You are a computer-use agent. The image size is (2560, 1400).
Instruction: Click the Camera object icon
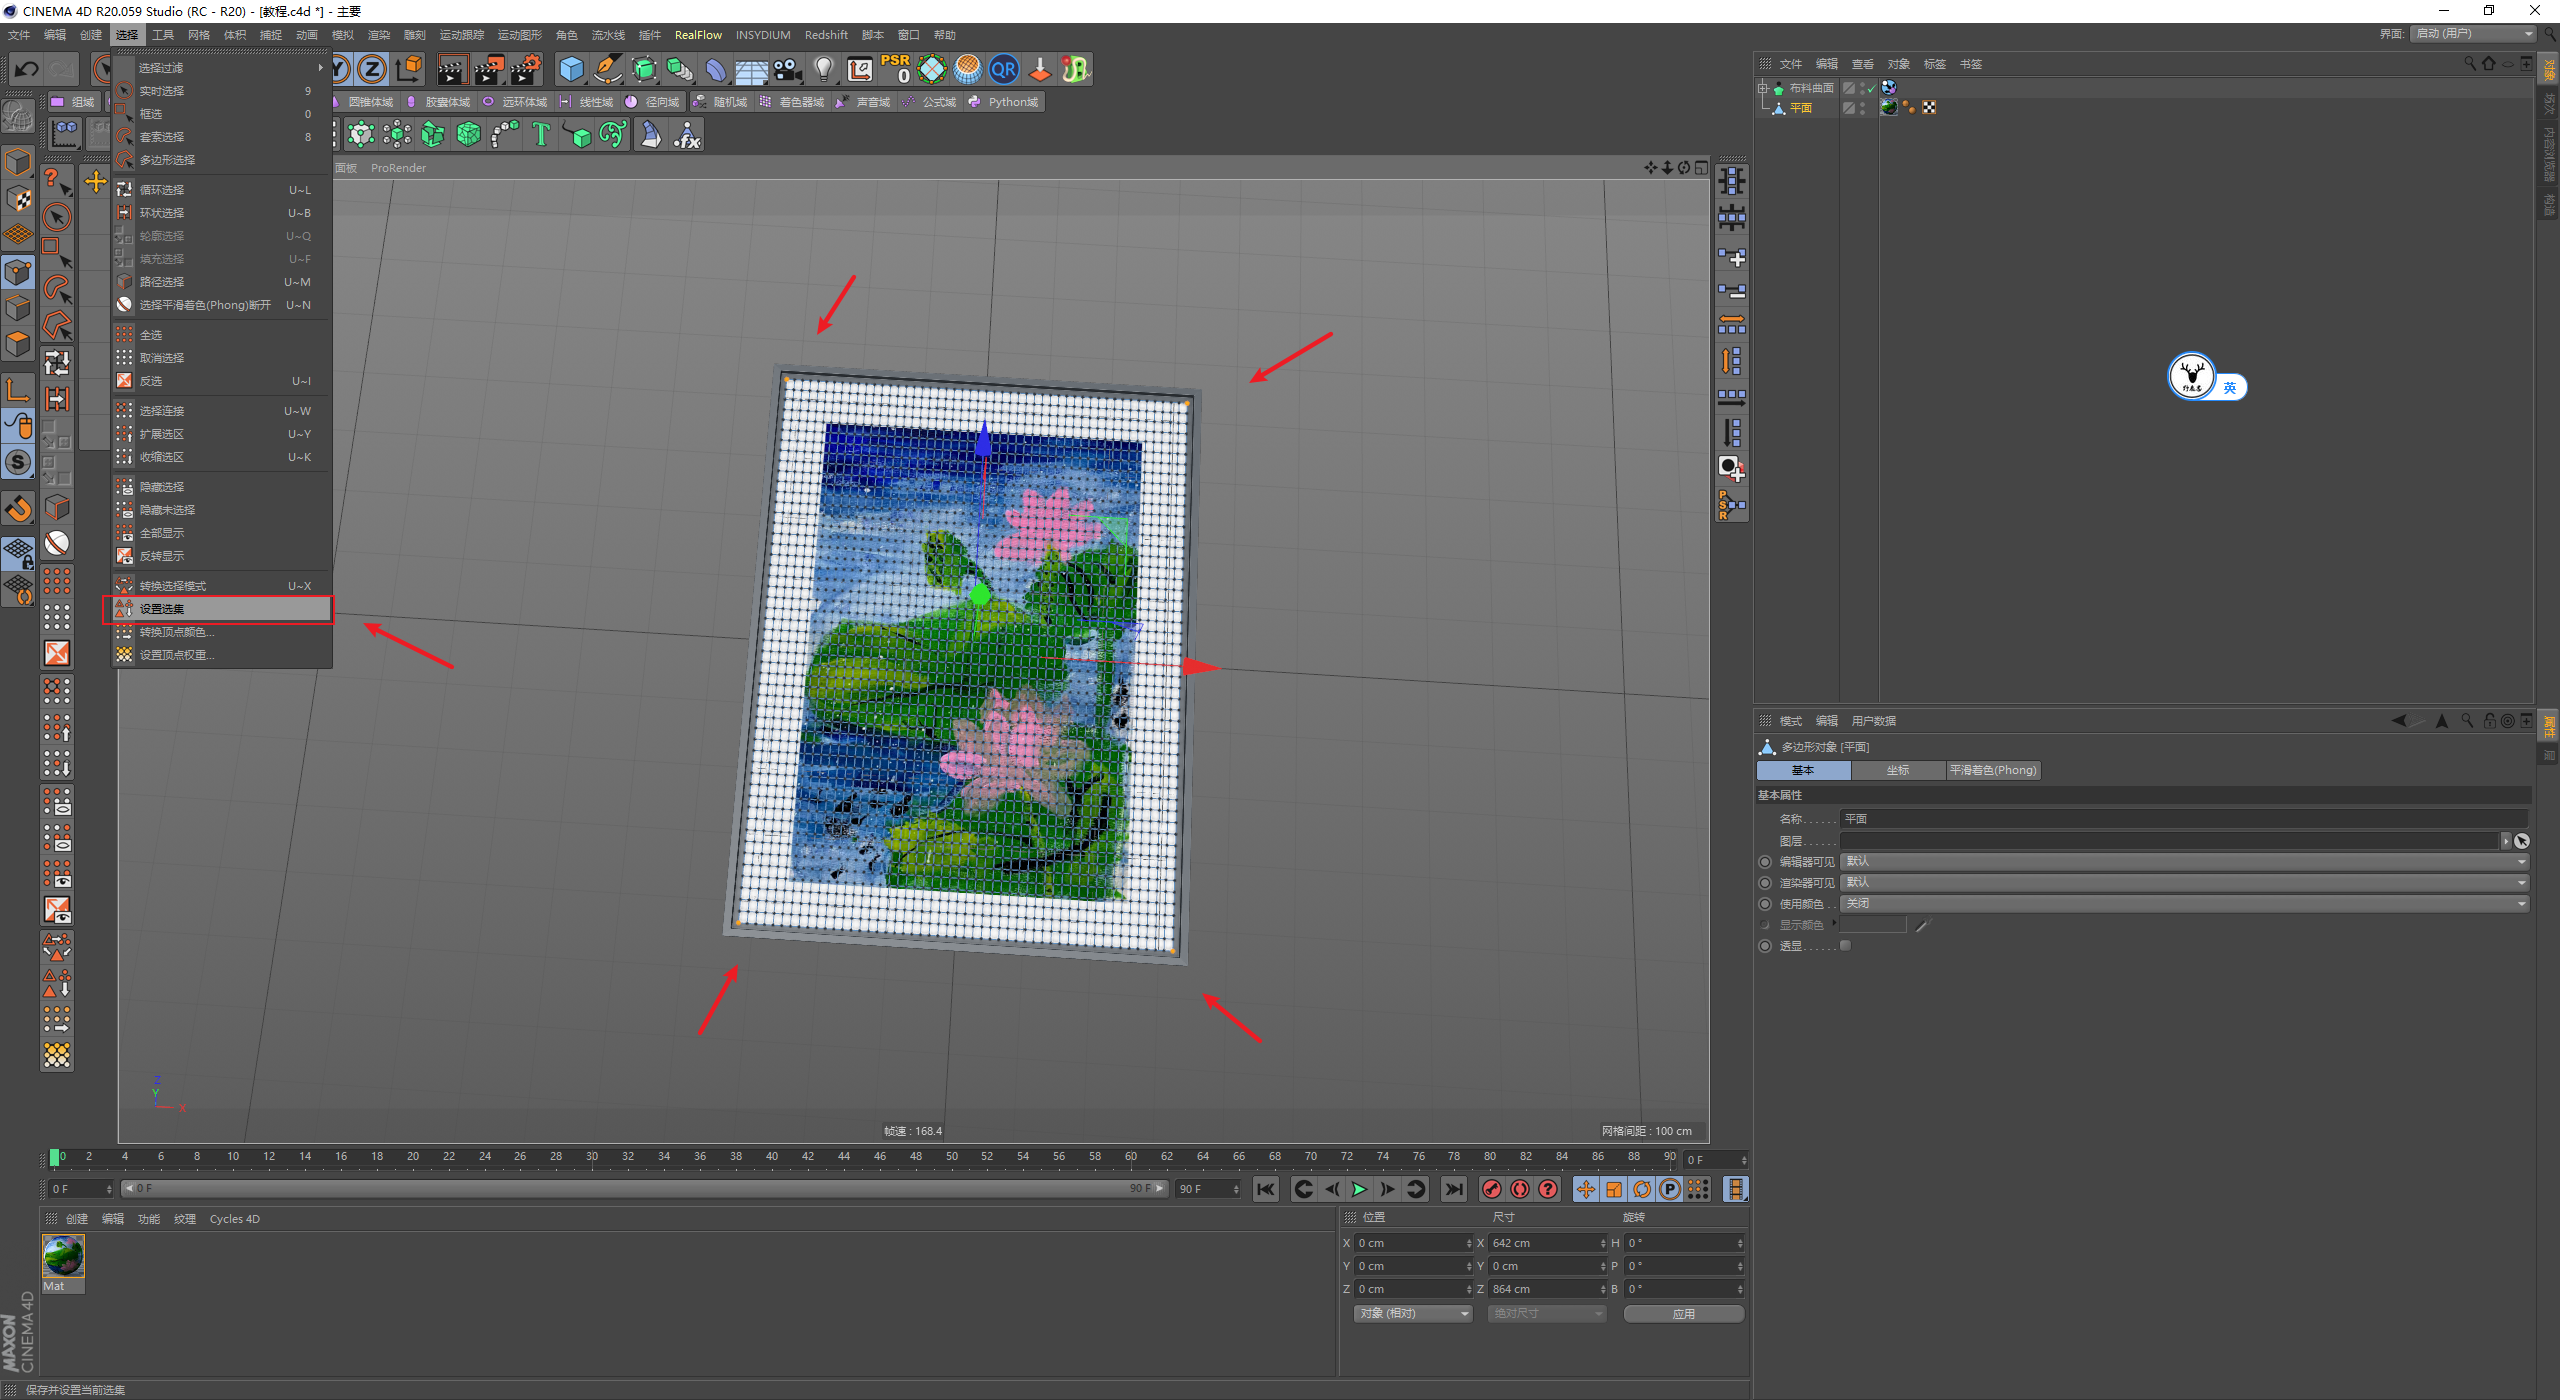point(788,69)
